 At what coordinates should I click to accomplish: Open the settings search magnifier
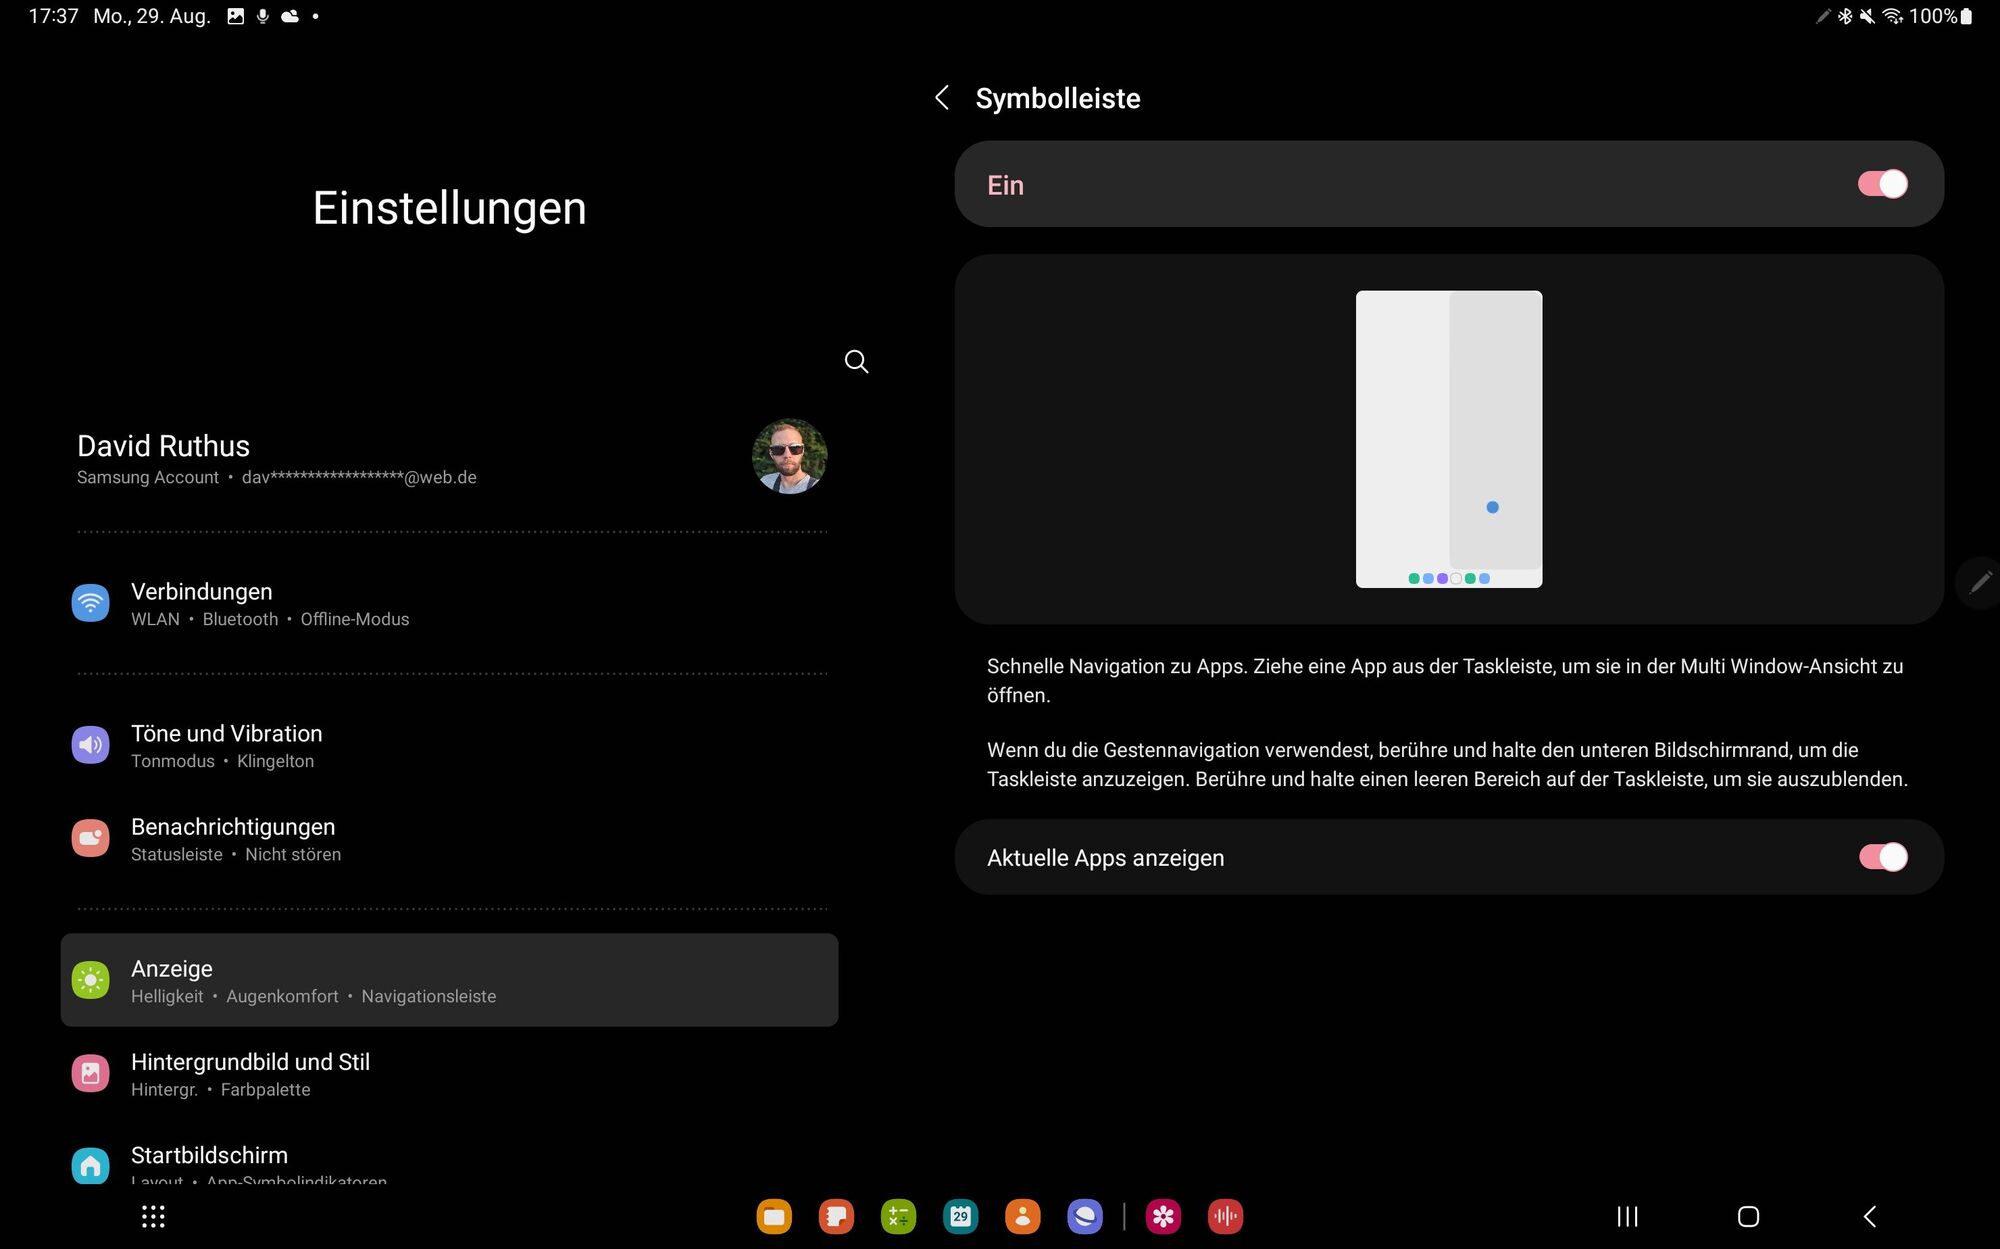856,361
